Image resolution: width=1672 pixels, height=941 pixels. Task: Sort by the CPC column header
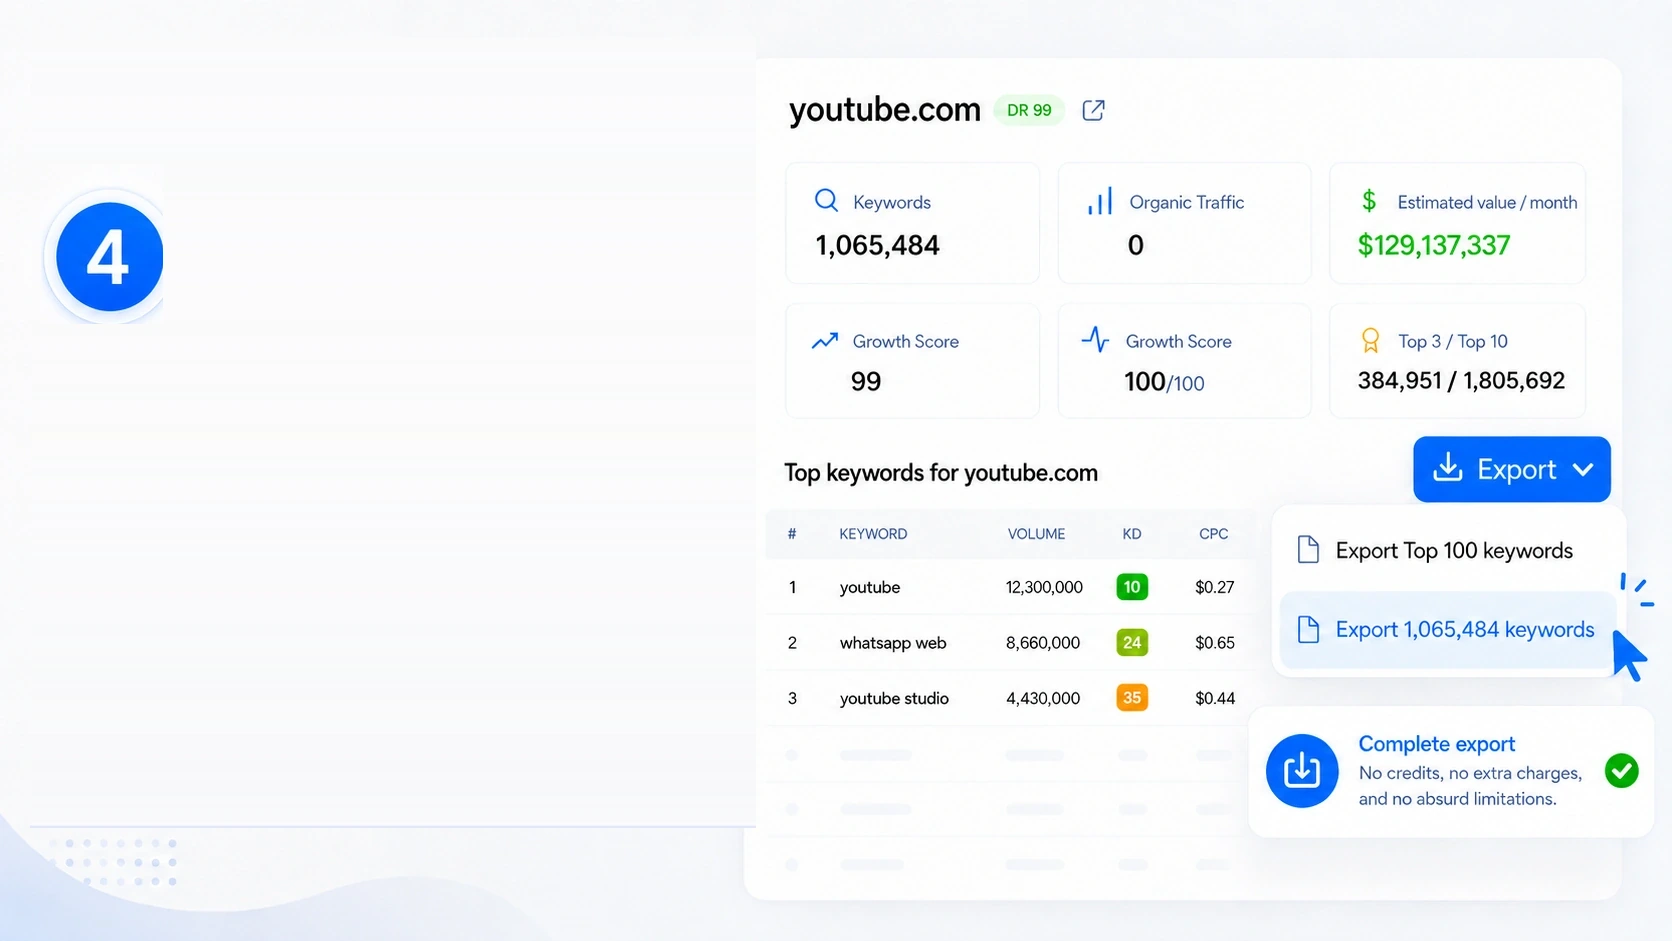pyautogui.click(x=1214, y=534)
